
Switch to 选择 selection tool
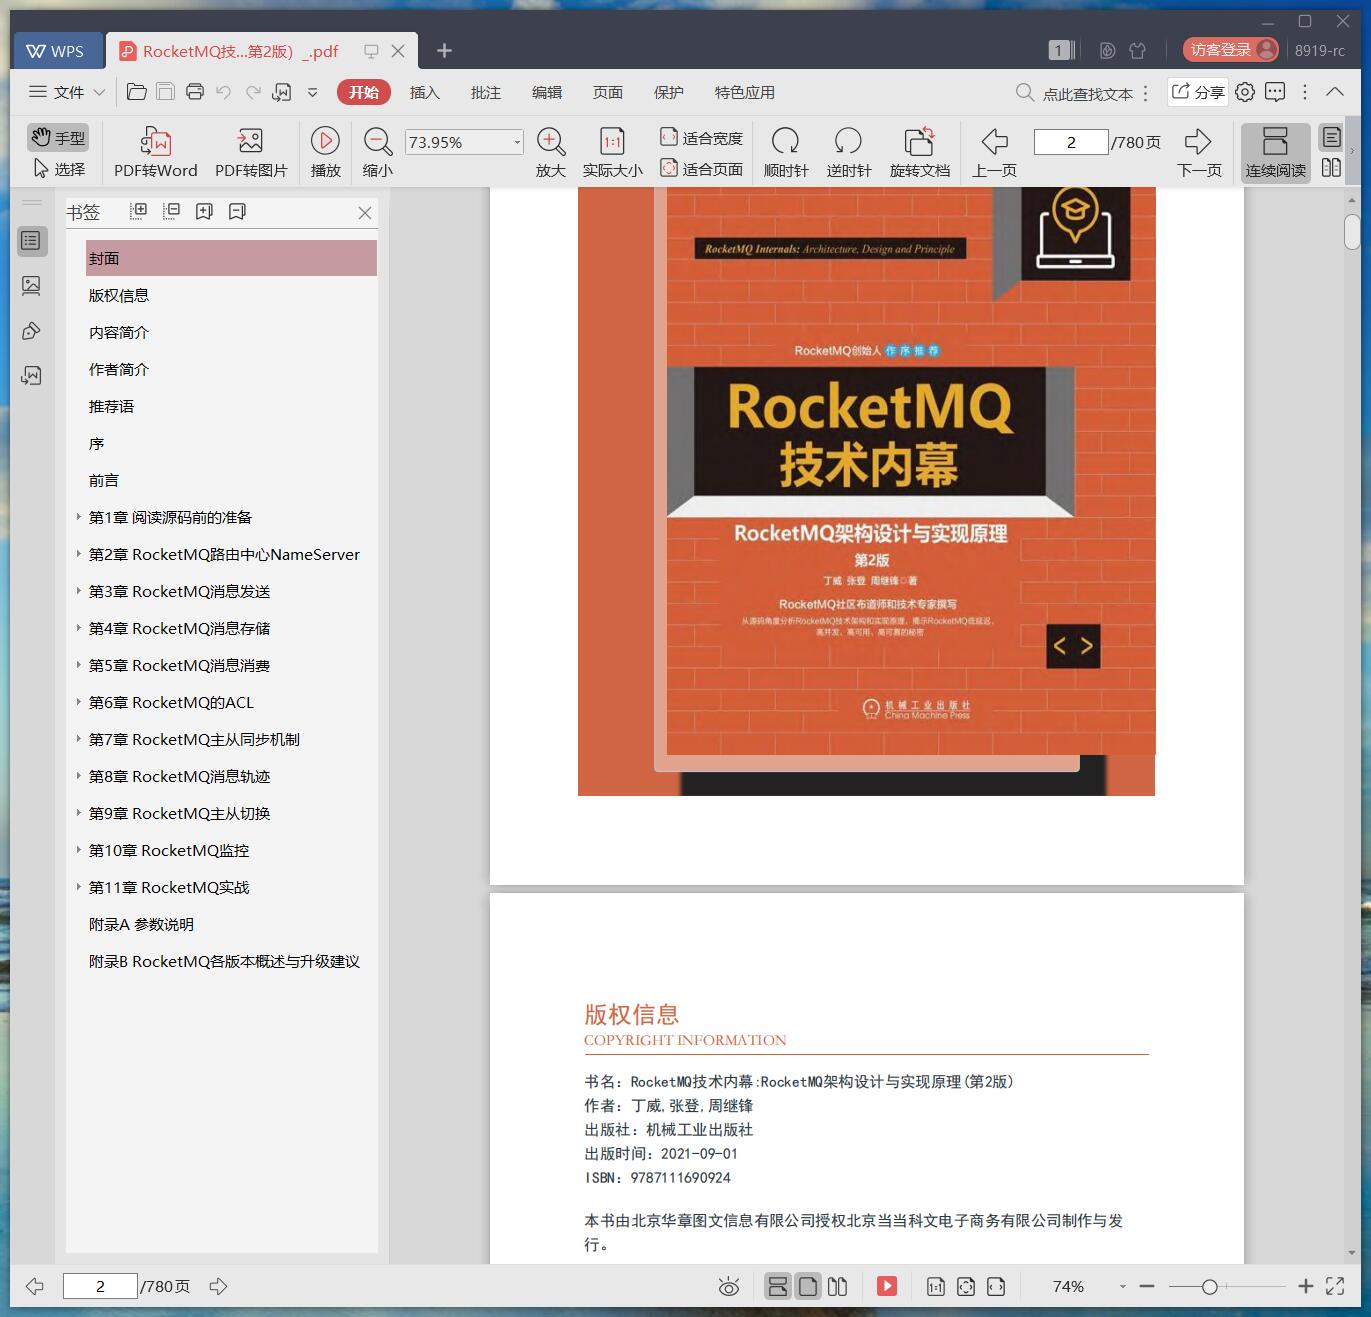59,169
